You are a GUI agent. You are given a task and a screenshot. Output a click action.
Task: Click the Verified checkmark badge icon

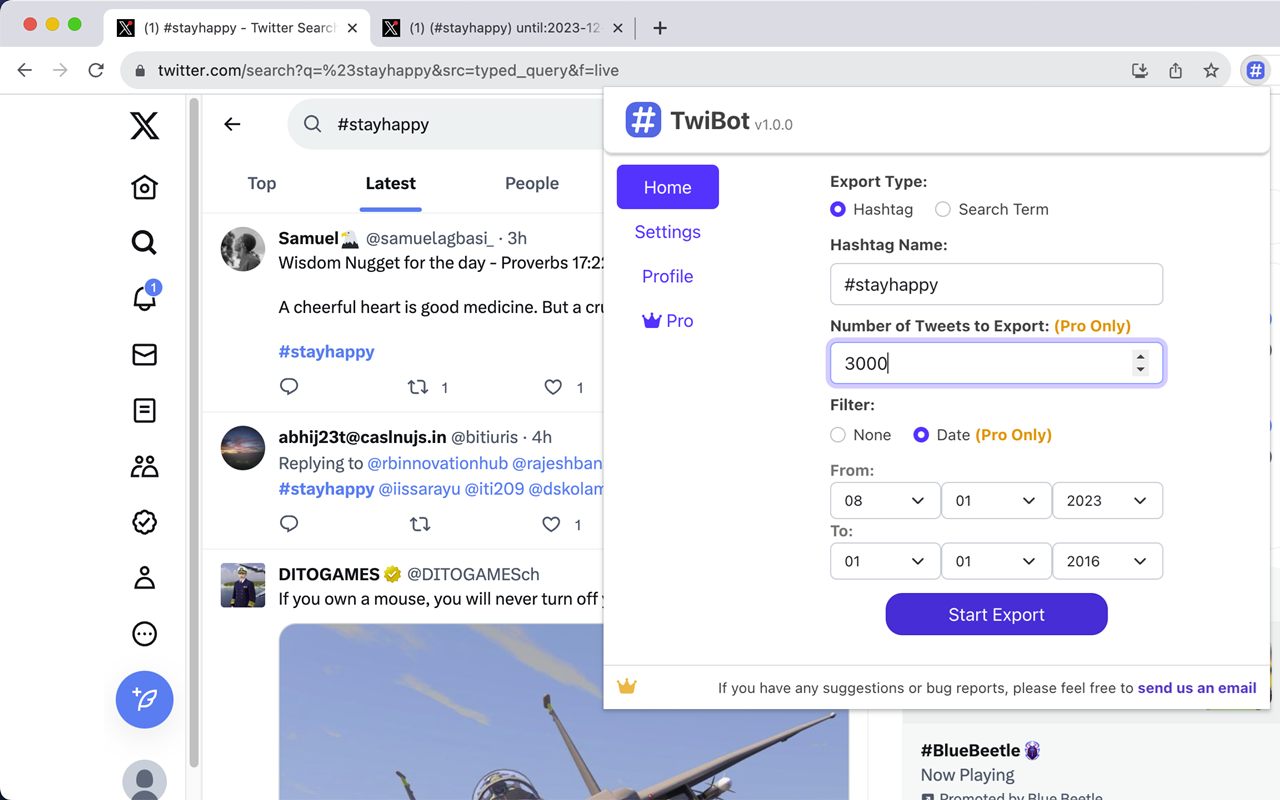(144, 522)
